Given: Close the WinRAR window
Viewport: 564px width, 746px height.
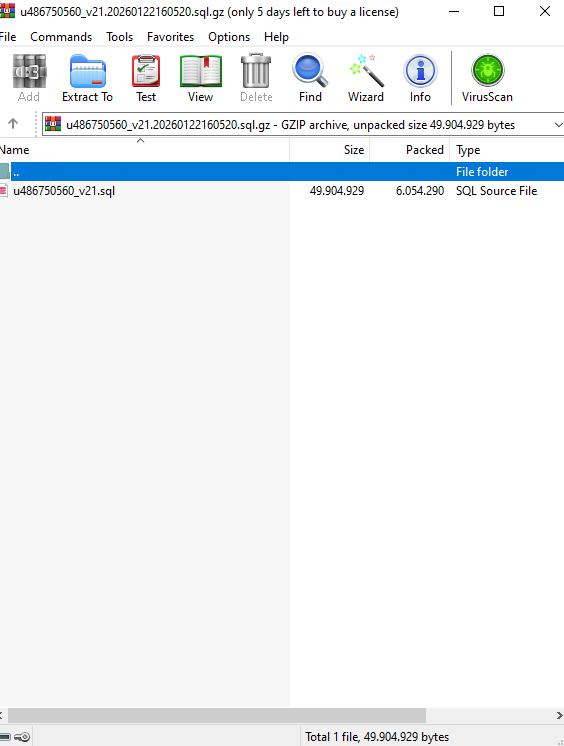Looking at the screenshot, I should (544, 11).
